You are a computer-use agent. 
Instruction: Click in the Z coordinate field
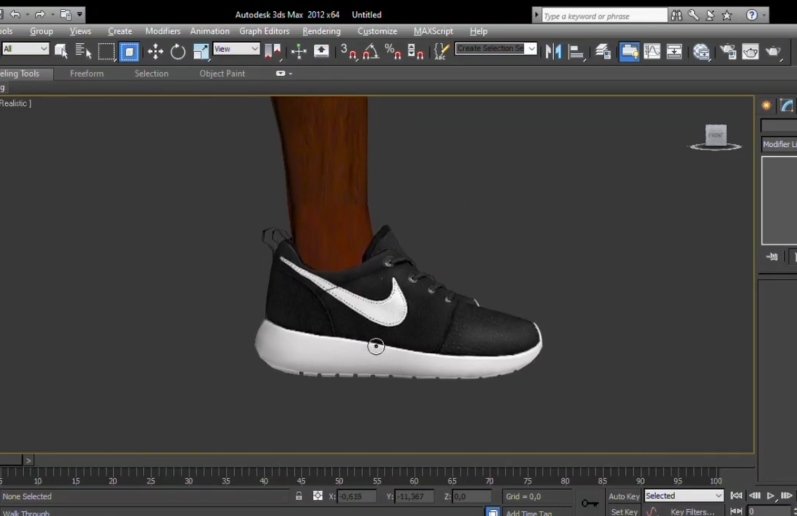[472, 496]
